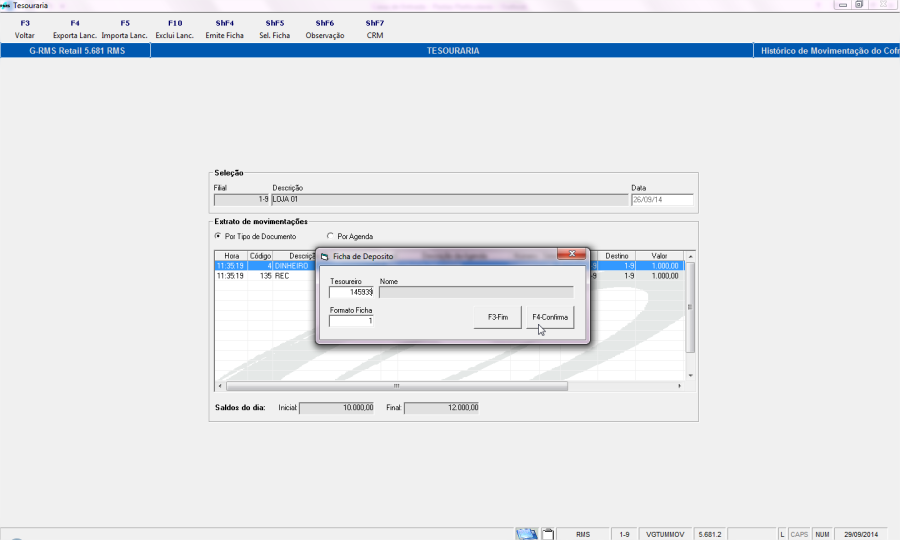Click F5 Importa Lanc. toolbar button
900x540 pixels.
click(125, 29)
